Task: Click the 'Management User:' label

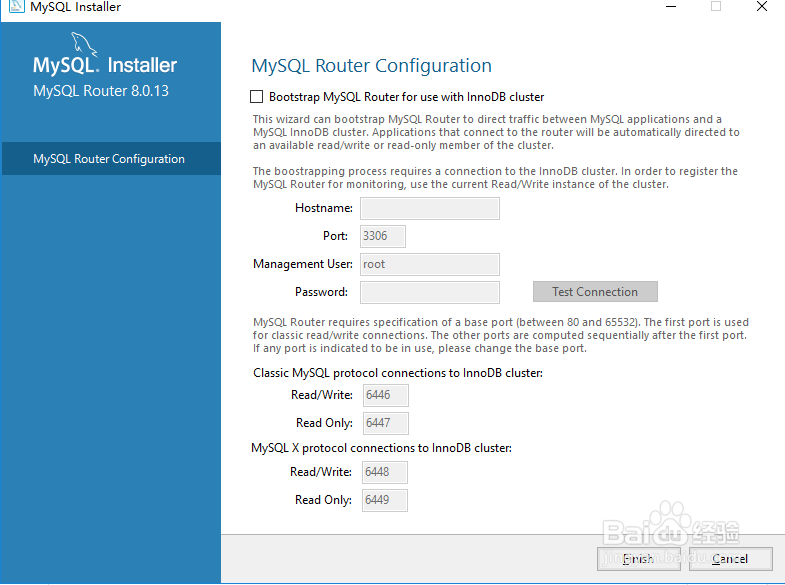Action: (x=303, y=264)
